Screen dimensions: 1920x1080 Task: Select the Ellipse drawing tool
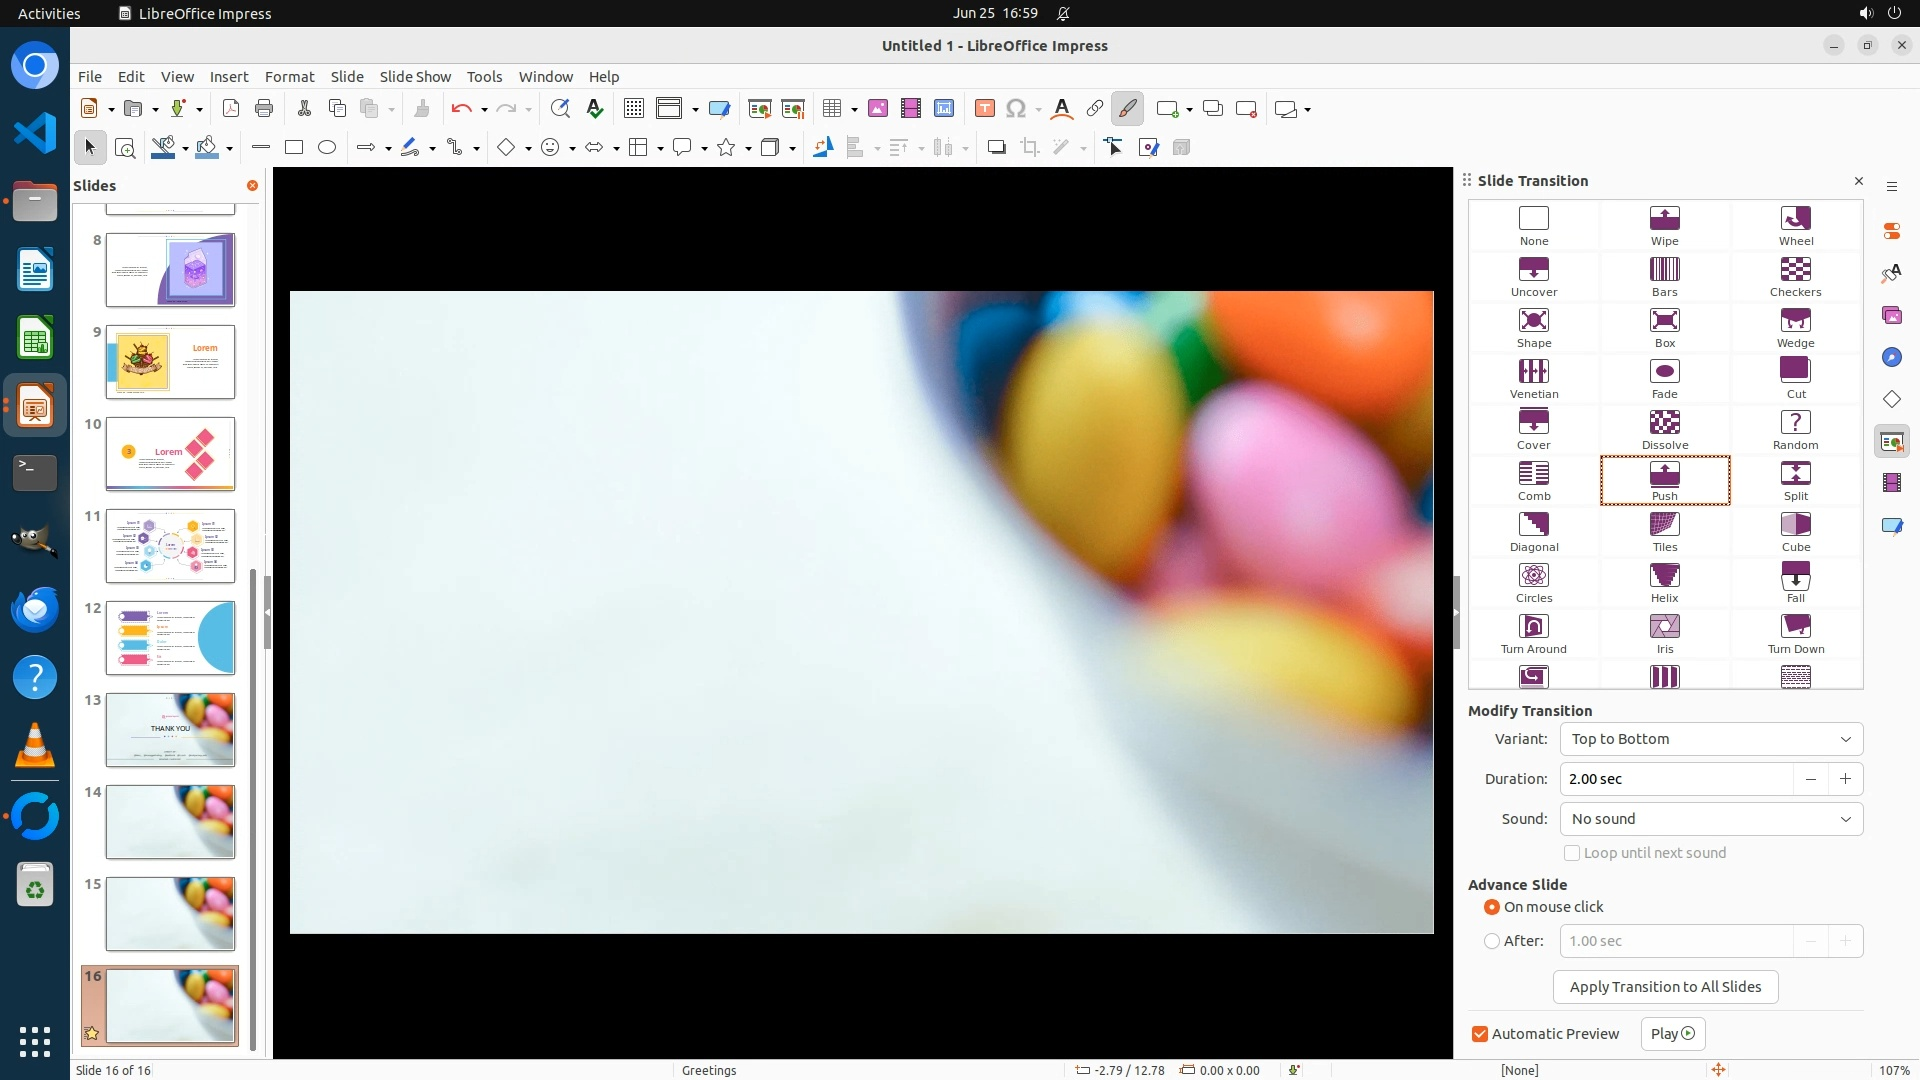click(x=327, y=148)
